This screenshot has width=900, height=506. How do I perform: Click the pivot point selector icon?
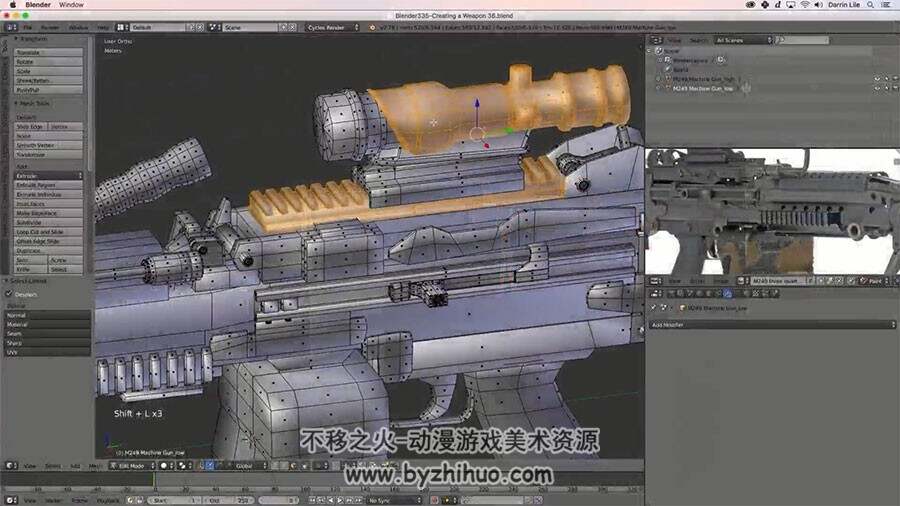(x=184, y=466)
